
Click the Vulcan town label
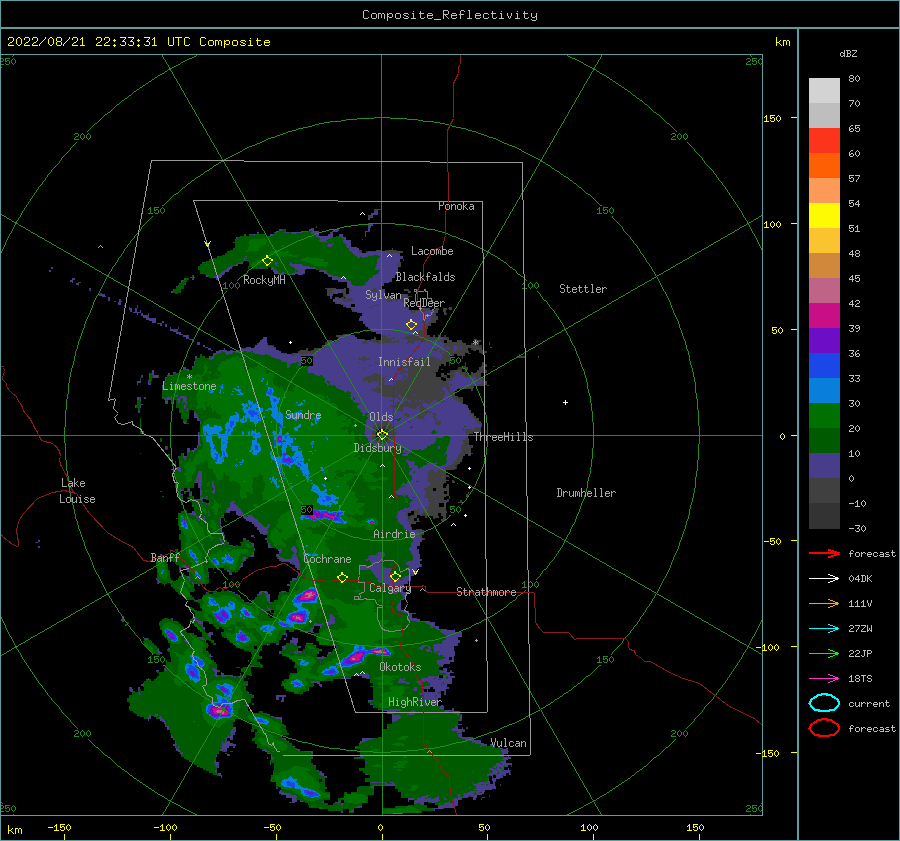(509, 743)
